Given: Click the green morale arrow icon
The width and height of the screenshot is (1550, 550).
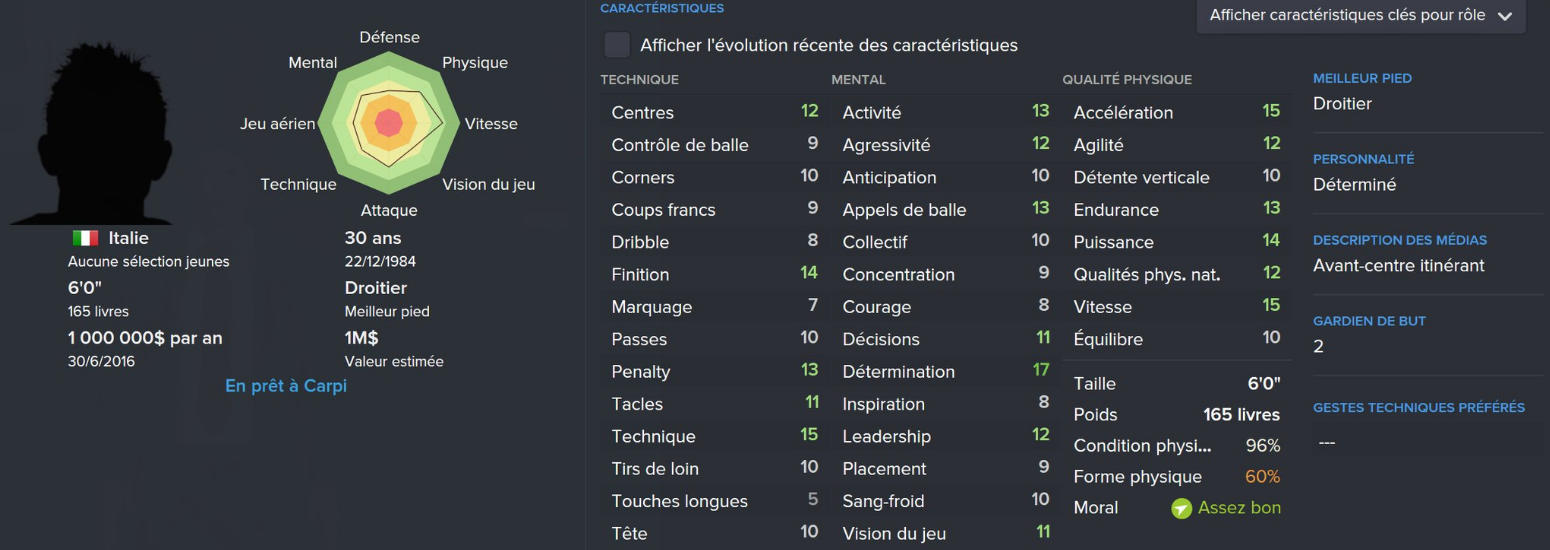Looking at the screenshot, I should (1182, 508).
